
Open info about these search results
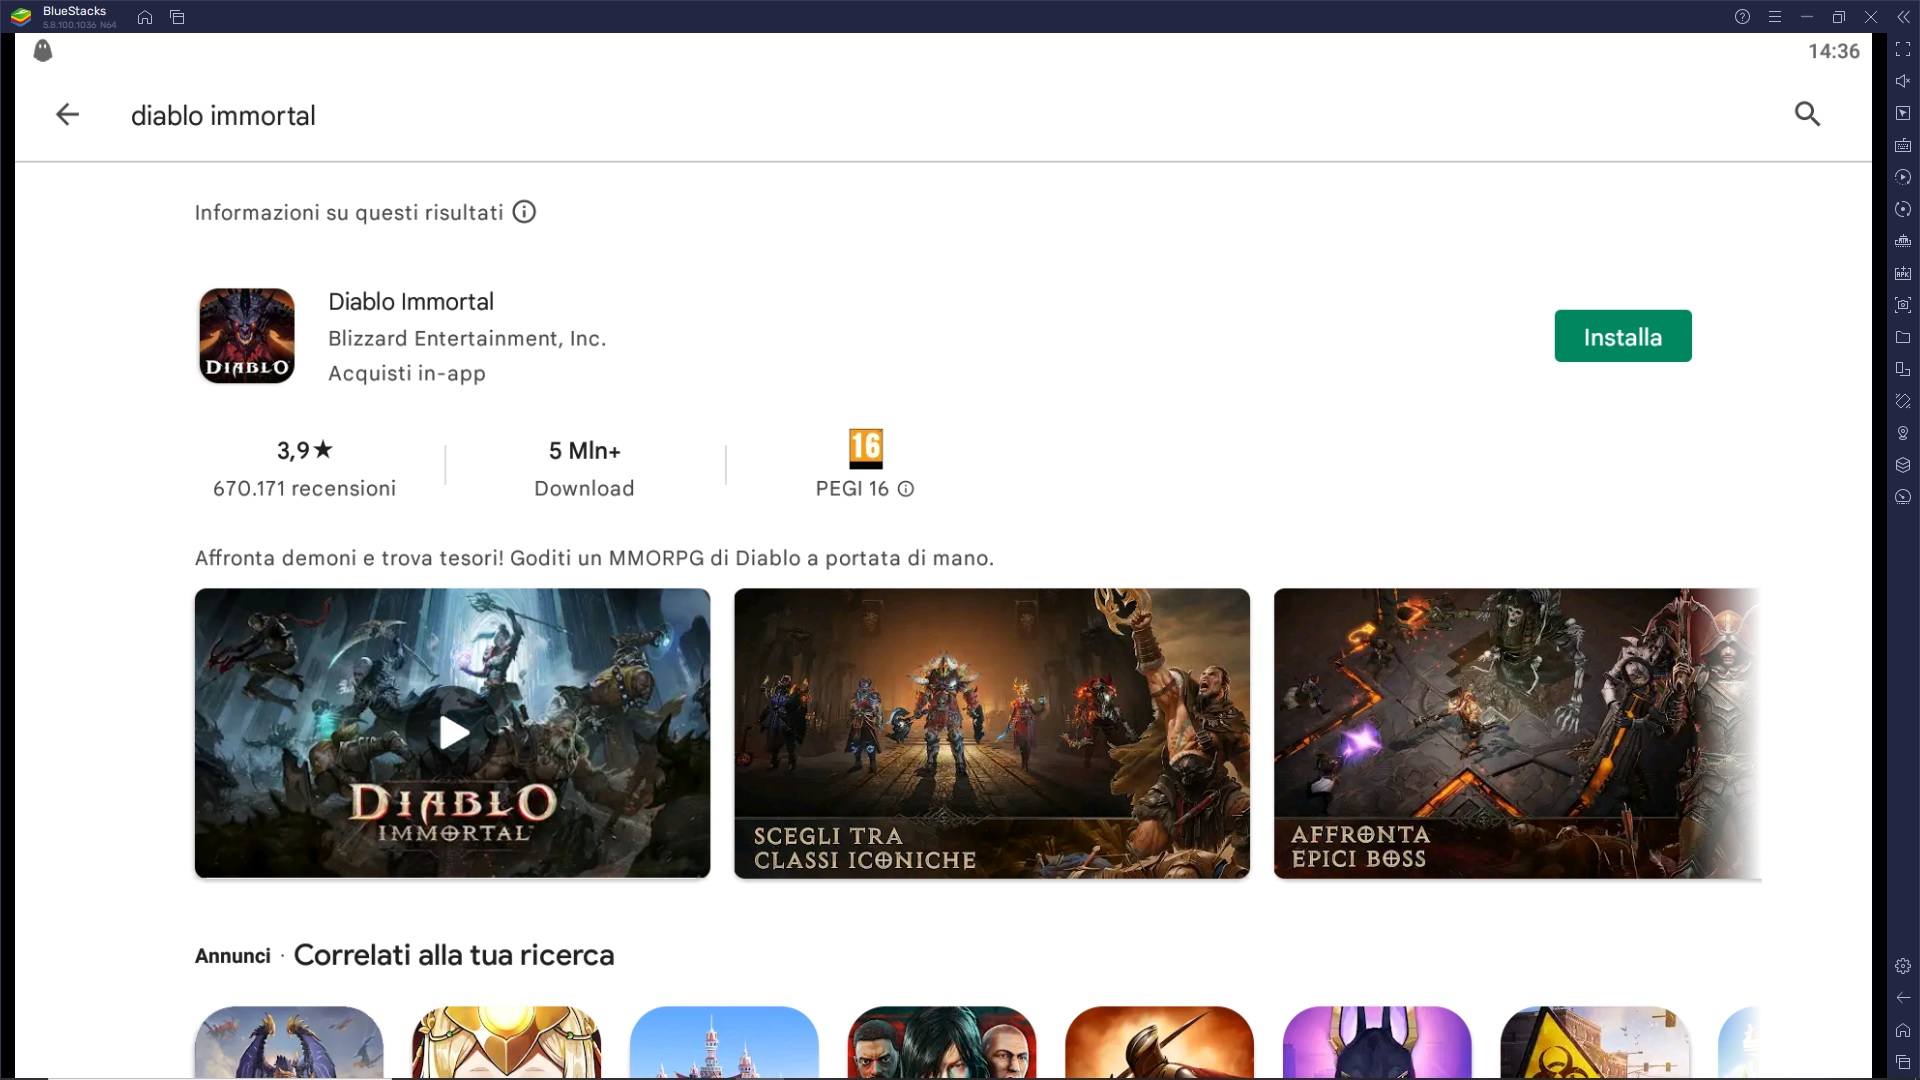pyautogui.click(x=524, y=212)
